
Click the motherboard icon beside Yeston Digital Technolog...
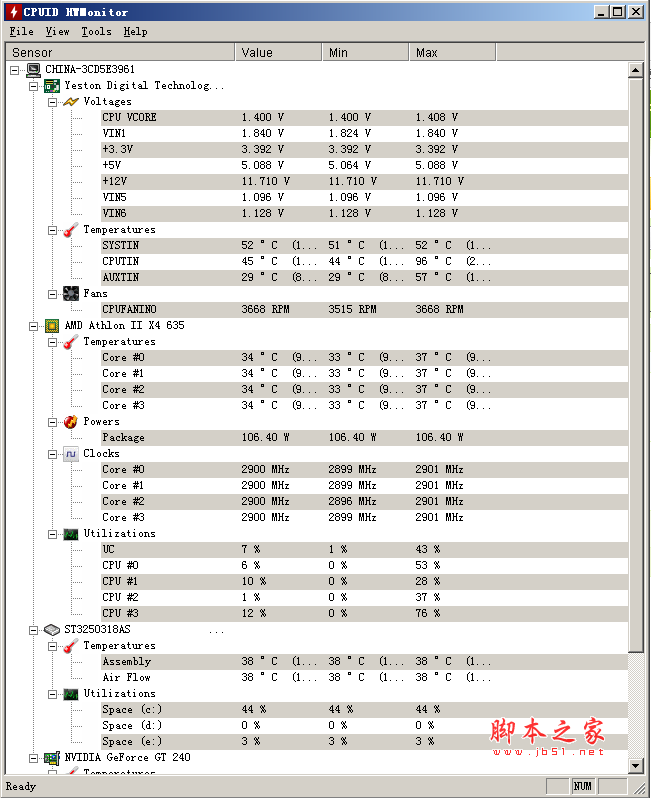pos(52,86)
